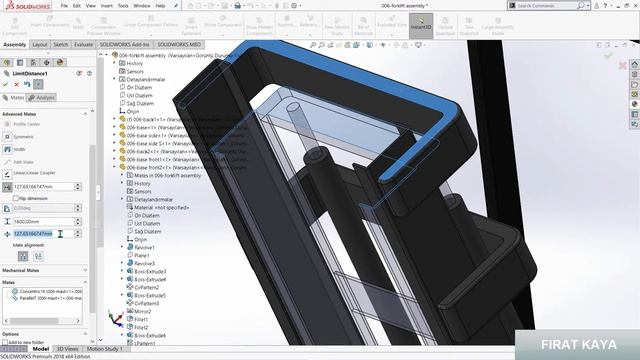The image size is (640, 360).
Task: Open the DisplayManager tab icon
Action: coord(60,62)
